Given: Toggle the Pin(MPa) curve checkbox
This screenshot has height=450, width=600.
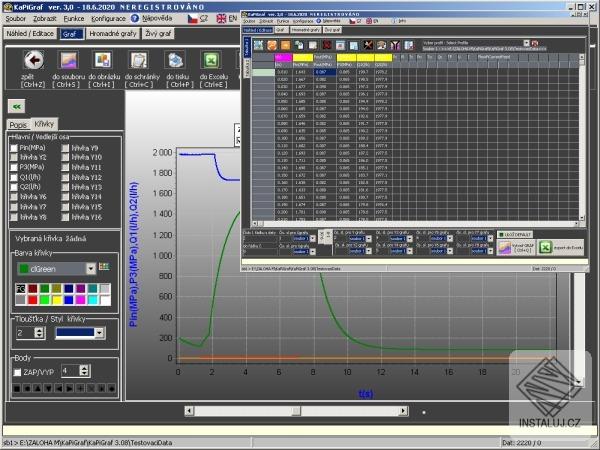Looking at the screenshot, I should click(14, 148).
